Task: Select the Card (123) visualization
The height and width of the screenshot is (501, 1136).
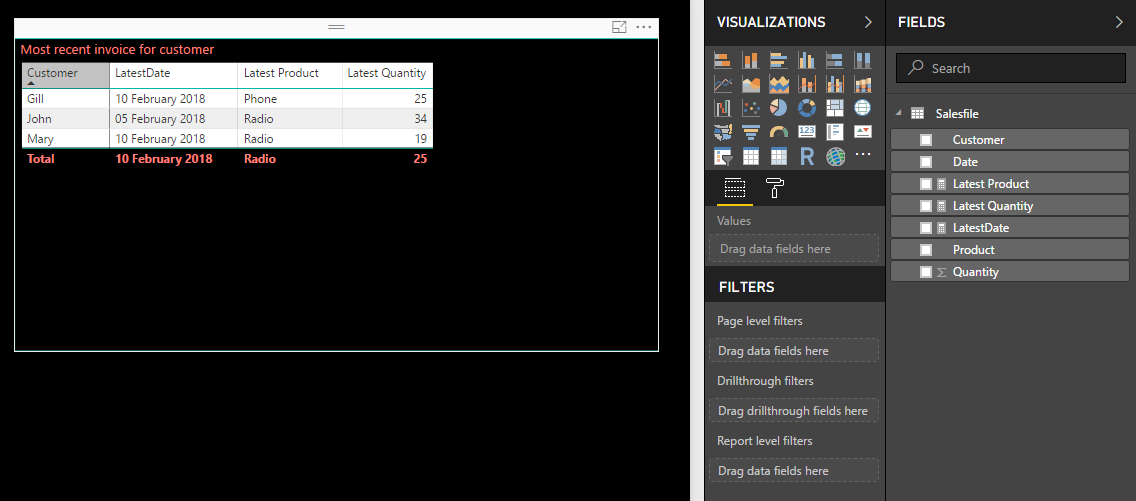Action: click(806, 132)
